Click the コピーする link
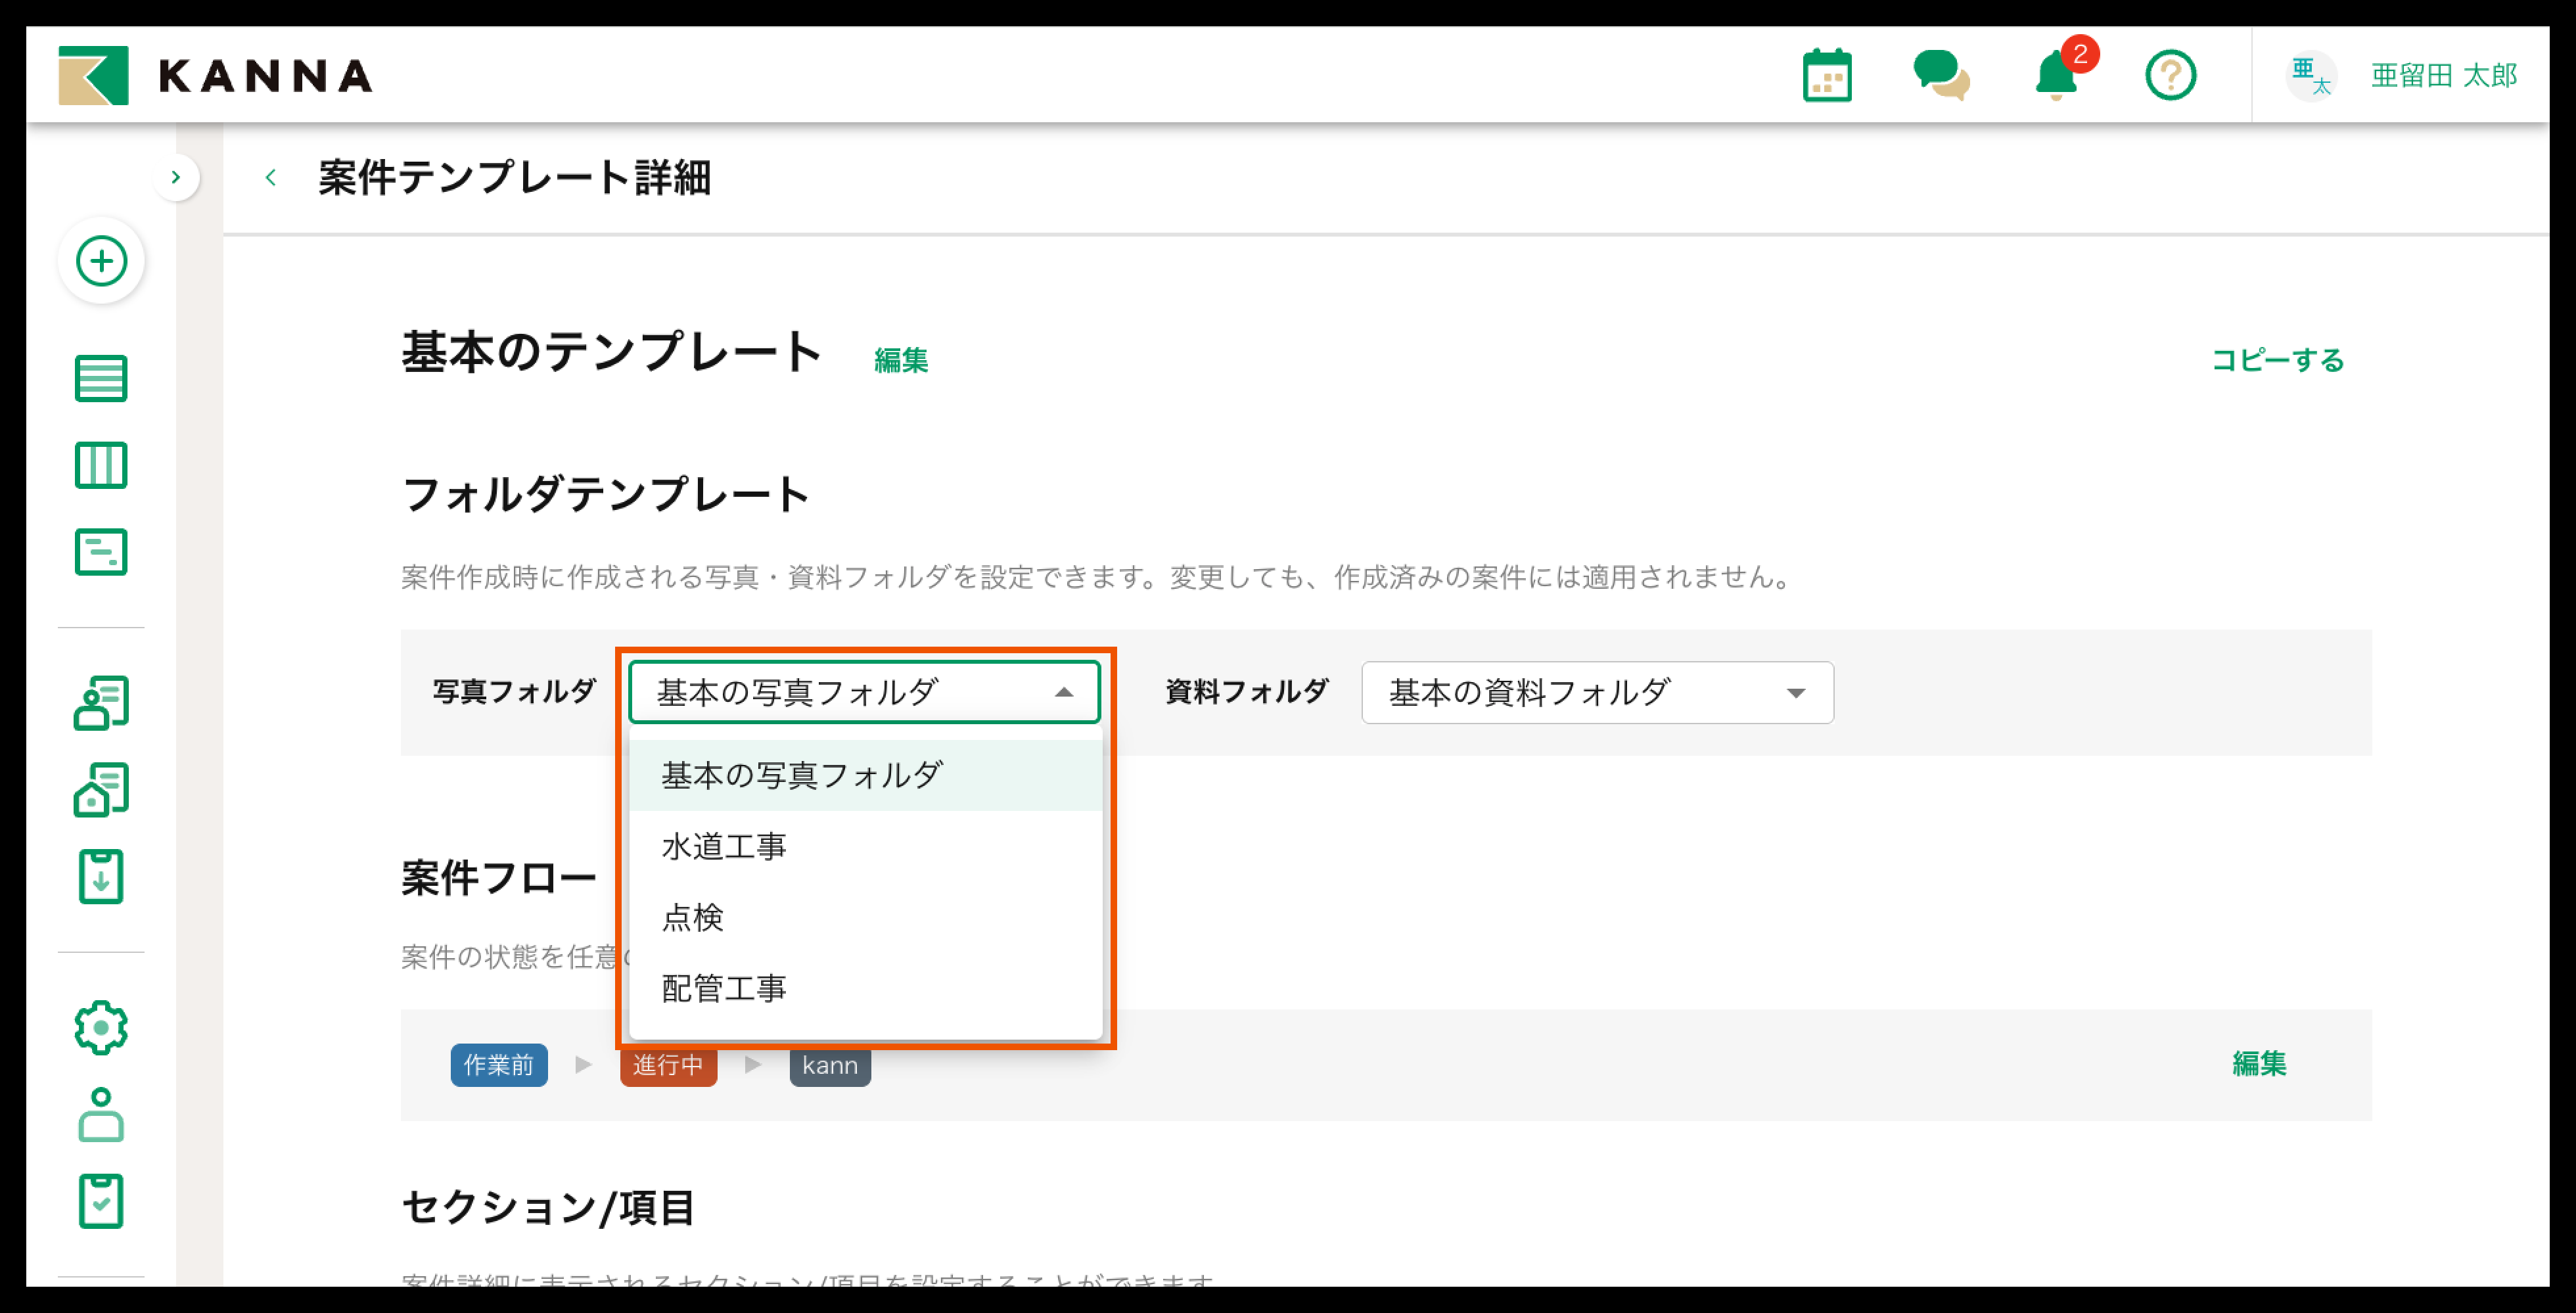Viewport: 2576px width, 1313px height. coord(2277,360)
